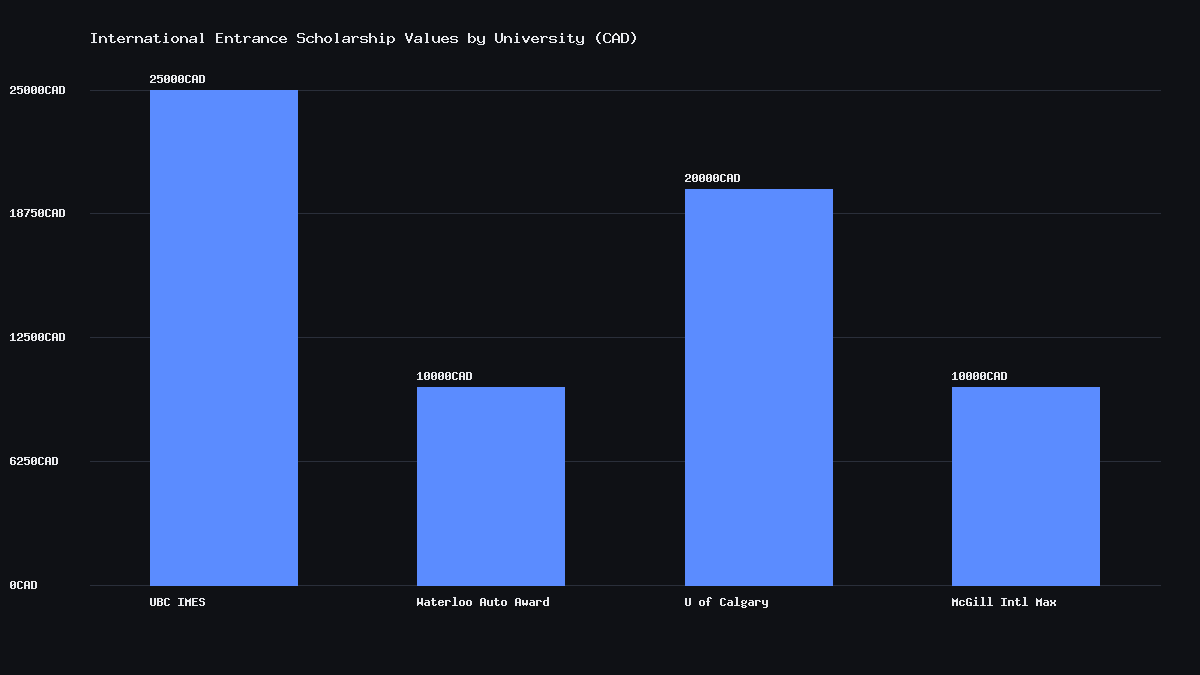The height and width of the screenshot is (675, 1200).
Task: Click the 25000CAD y-axis tick label
Action: (38, 90)
